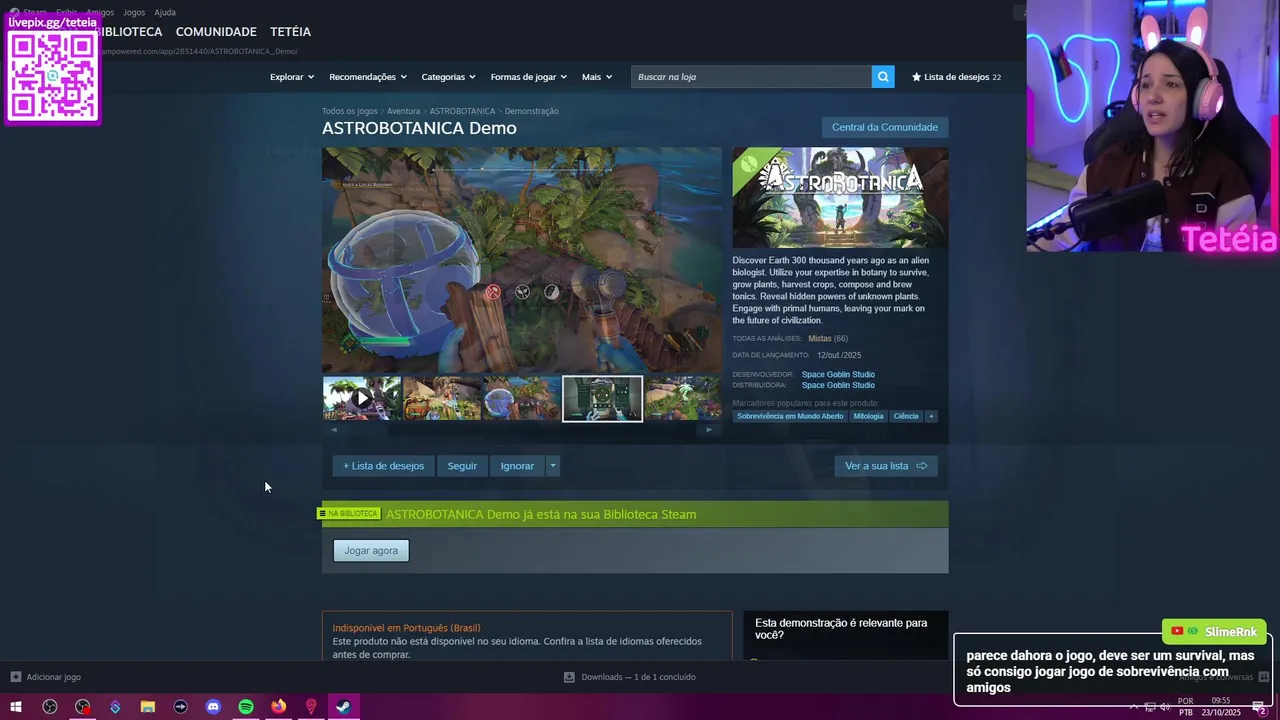Screen dimensions: 1280x720
Task: Select the last jungle screenshot thumbnail
Action: pyautogui.click(x=683, y=398)
